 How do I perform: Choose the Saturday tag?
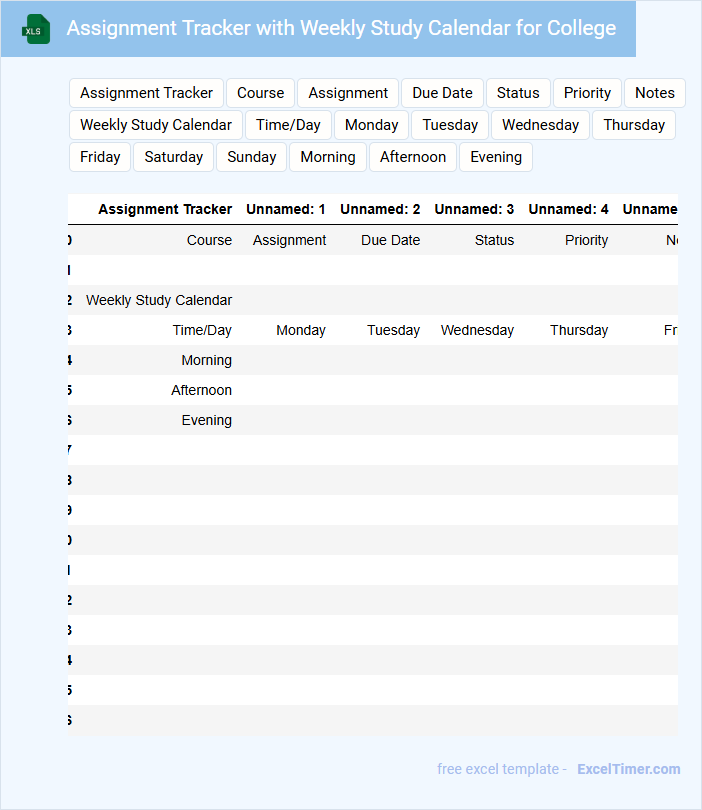(x=174, y=157)
